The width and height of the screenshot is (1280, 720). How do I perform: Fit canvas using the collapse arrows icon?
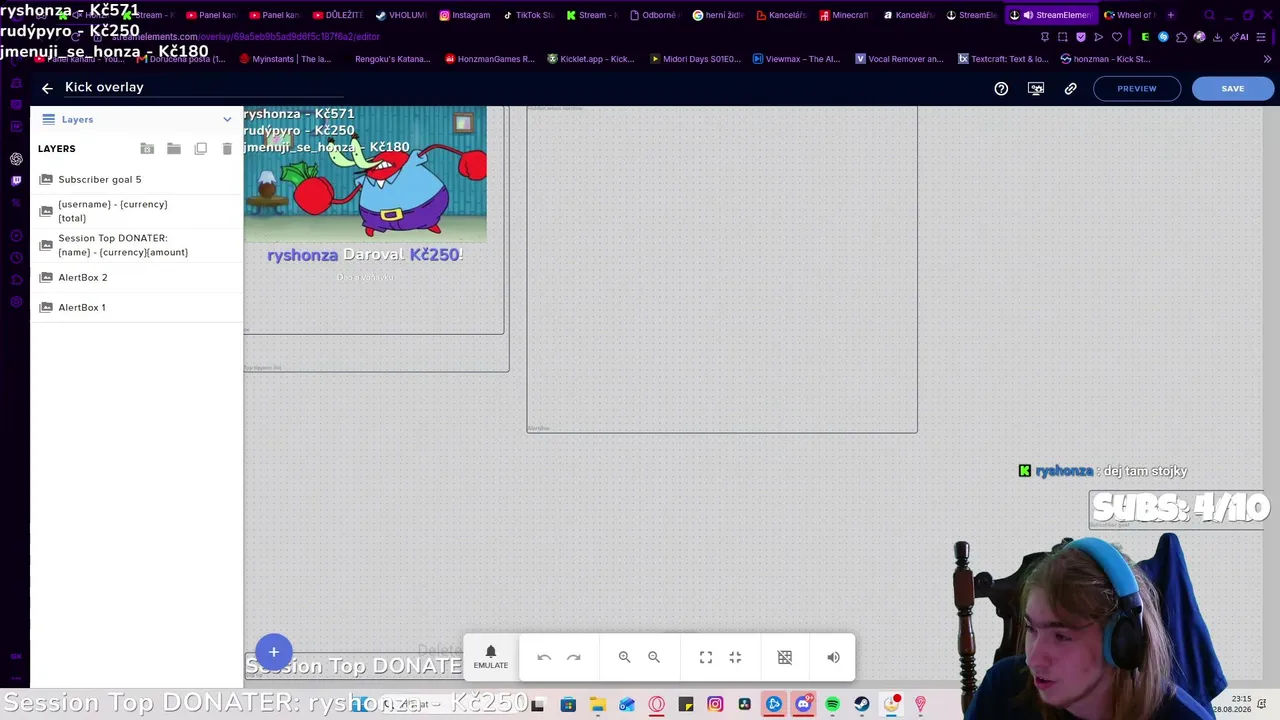coord(735,657)
